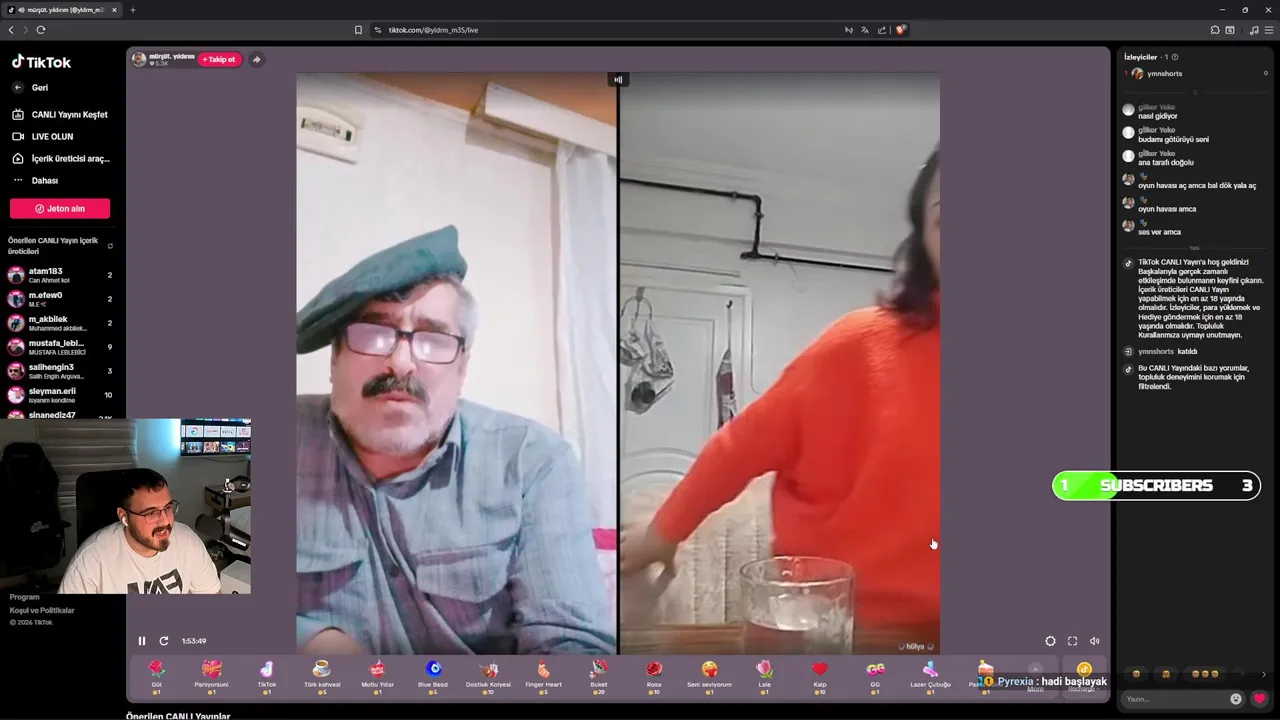The width and height of the screenshot is (1280, 720).
Task: Open Dahası more options in sidebar
Action: [35, 180]
